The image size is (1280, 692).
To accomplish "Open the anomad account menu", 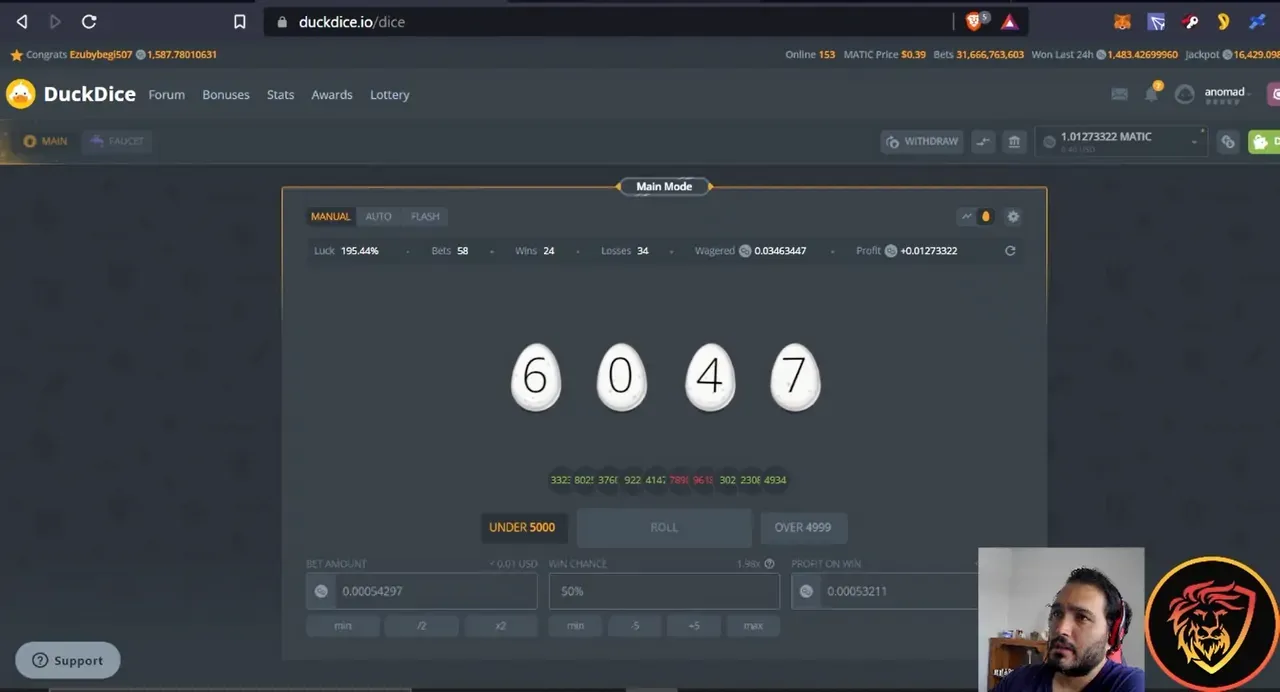I will coord(1227,92).
